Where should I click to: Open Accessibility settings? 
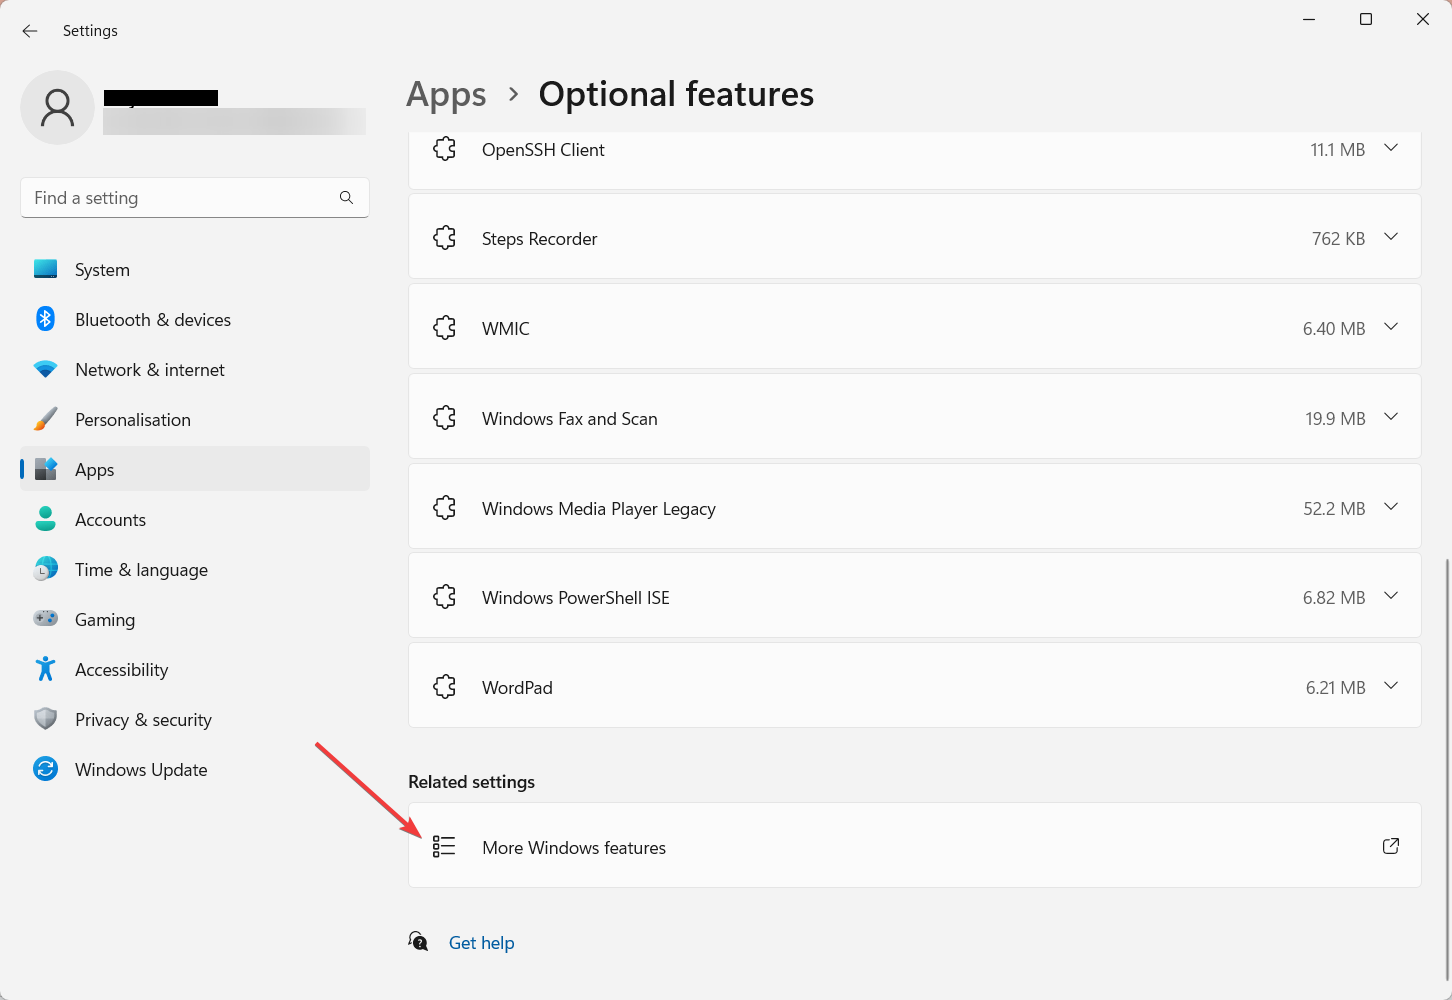195,670
